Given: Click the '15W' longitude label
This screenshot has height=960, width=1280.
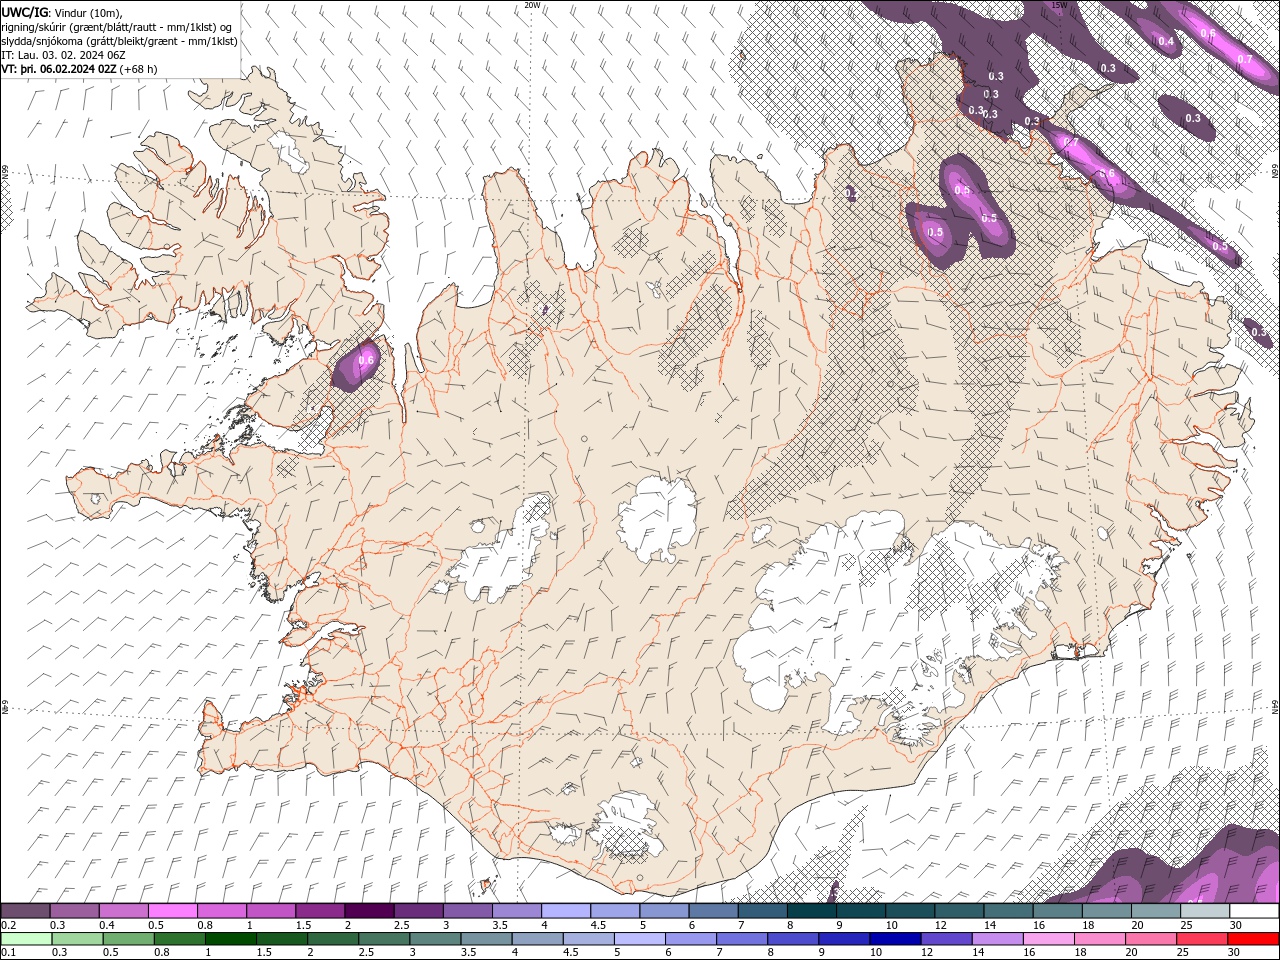Looking at the screenshot, I should pyautogui.click(x=1060, y=5).
